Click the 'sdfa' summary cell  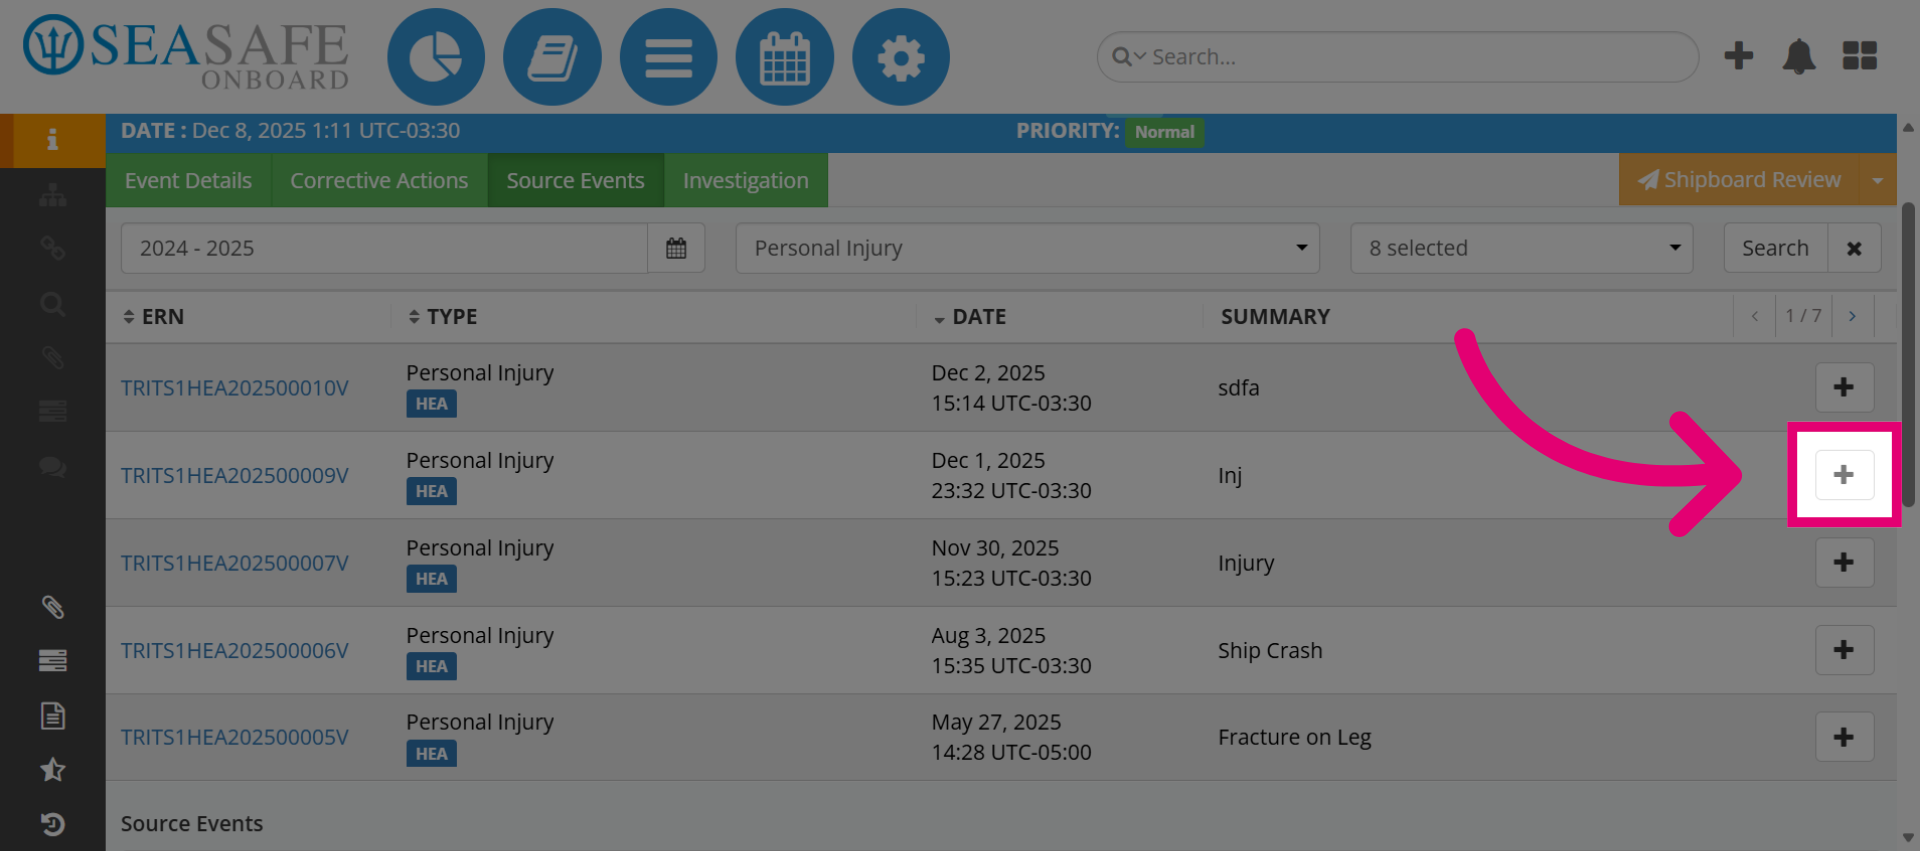[1239, 388]
